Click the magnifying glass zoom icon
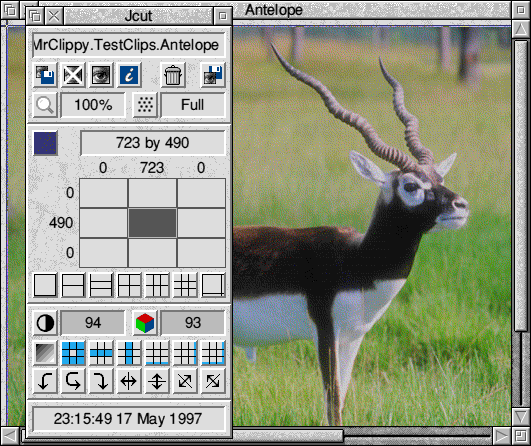This screenshot has height=446, width=531. tap(45, 105)
